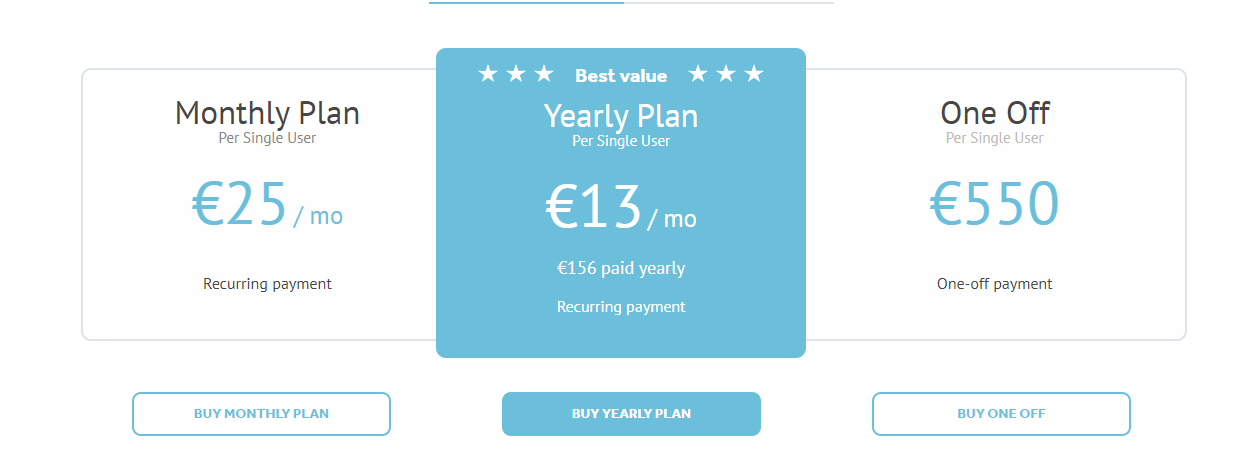Click the €13 / mo price
The image size is (1240, 469).
(621, 208)
